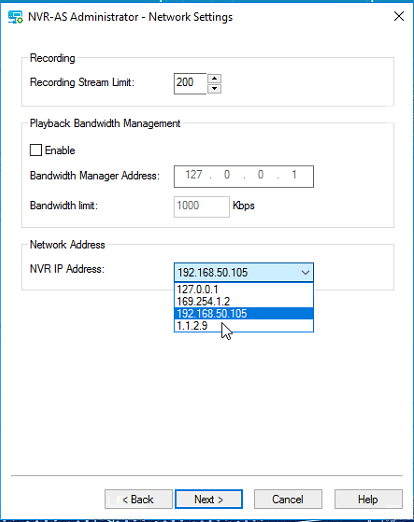Screen dimensions: 414x522
Task: Proceed with the Next button
Action: click(209, 499)
